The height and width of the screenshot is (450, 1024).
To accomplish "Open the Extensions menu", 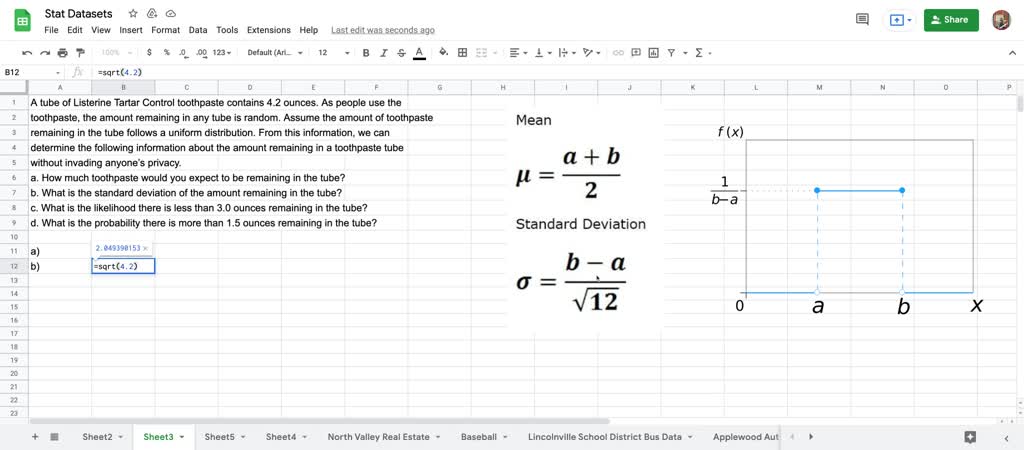I will [268, 30].
